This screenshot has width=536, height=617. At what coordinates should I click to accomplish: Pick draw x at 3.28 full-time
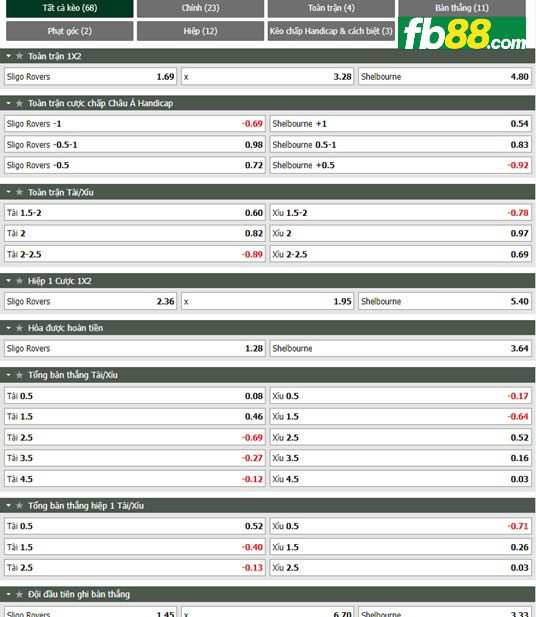coord(267,77)
